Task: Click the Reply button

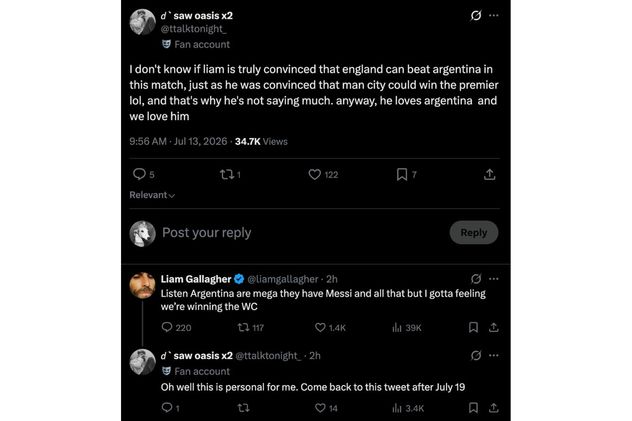Action: (474, 232)
